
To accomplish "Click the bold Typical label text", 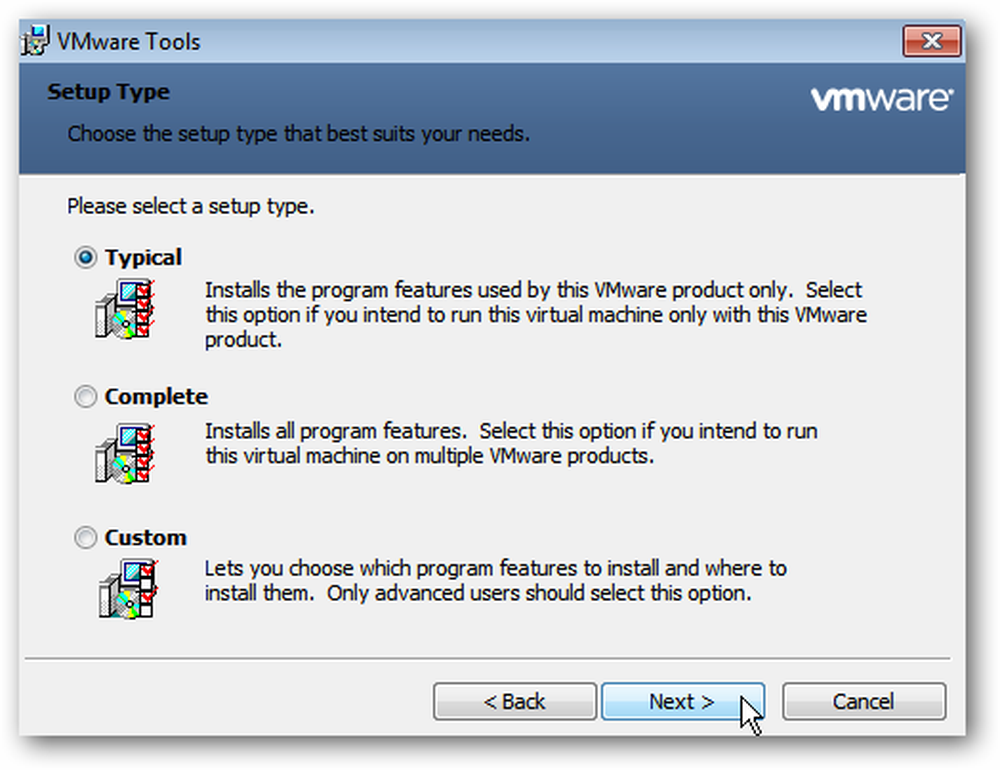I will pos(143,258).
